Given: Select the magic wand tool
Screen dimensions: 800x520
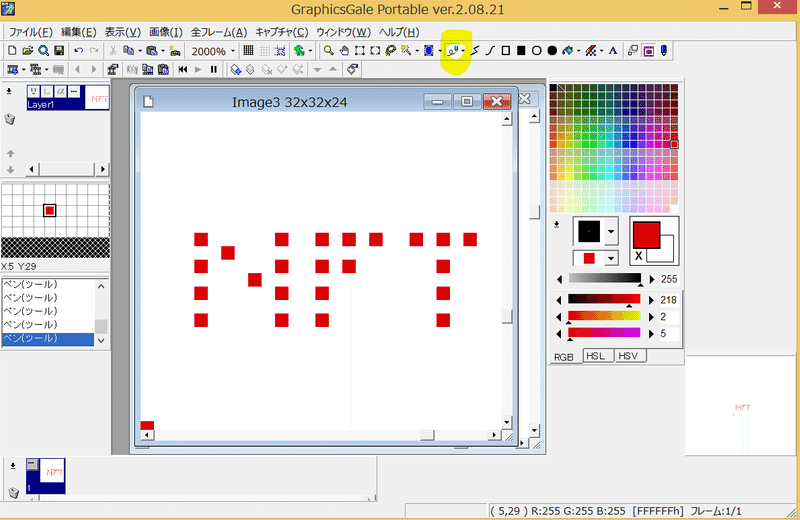Looking at the screenshot, I should (x=406, y=51).
